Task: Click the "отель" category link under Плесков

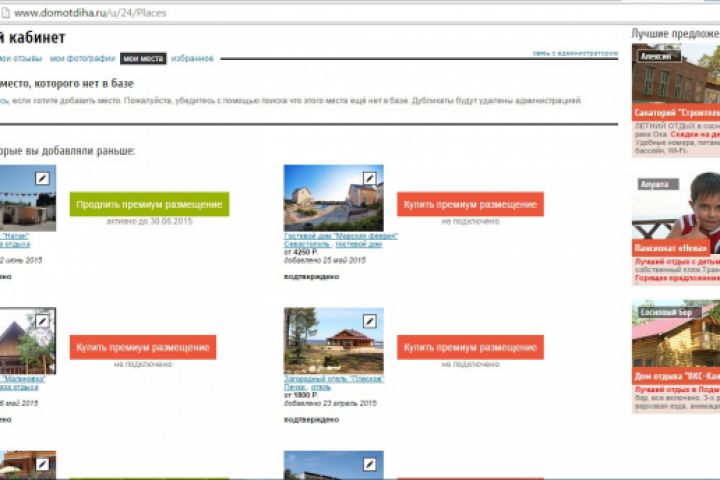Action: 321,387
